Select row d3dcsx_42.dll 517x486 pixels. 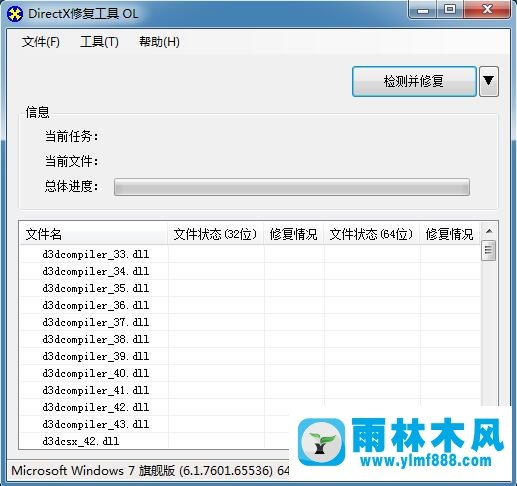click(x=155, y=441)
